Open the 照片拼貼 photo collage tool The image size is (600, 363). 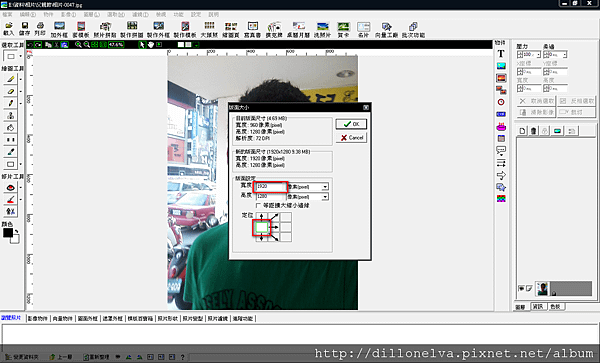(105, 29)
